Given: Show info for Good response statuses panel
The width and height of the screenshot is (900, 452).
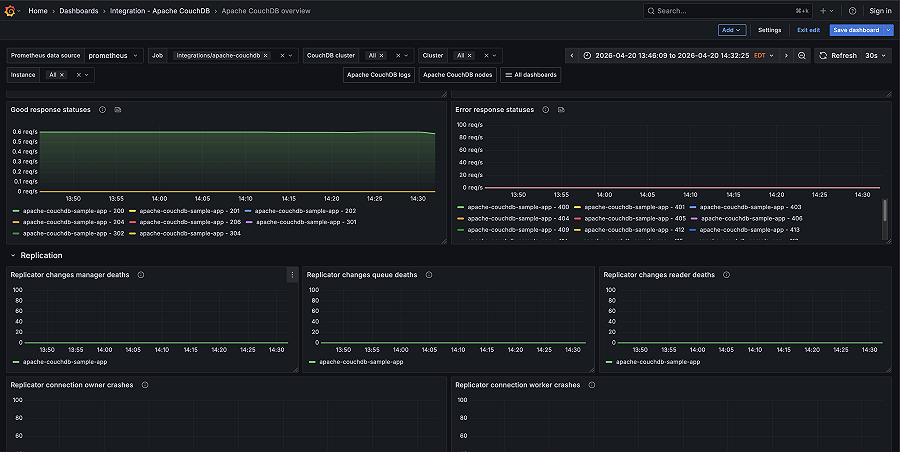Looking at the screenshot, I should click(102, 110).
